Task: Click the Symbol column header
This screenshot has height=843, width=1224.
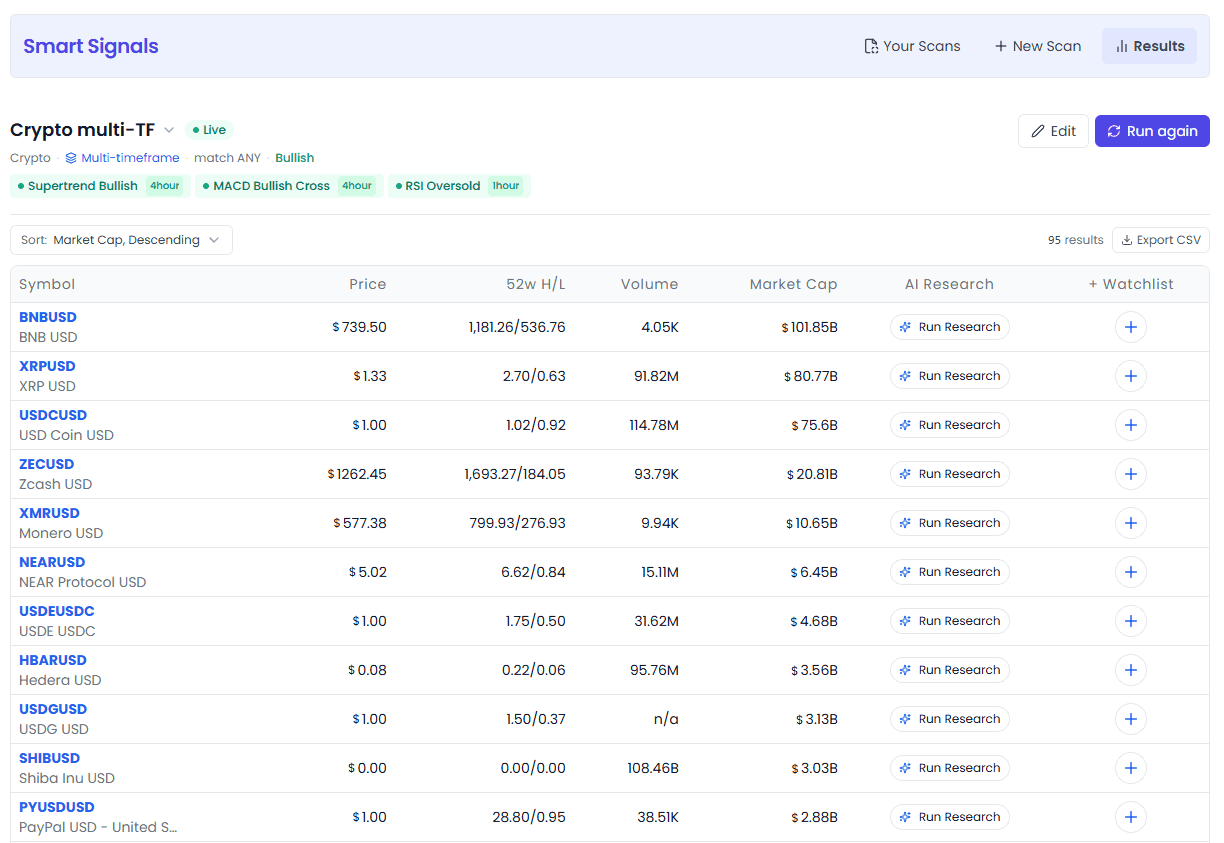Action: click(47, 284)
